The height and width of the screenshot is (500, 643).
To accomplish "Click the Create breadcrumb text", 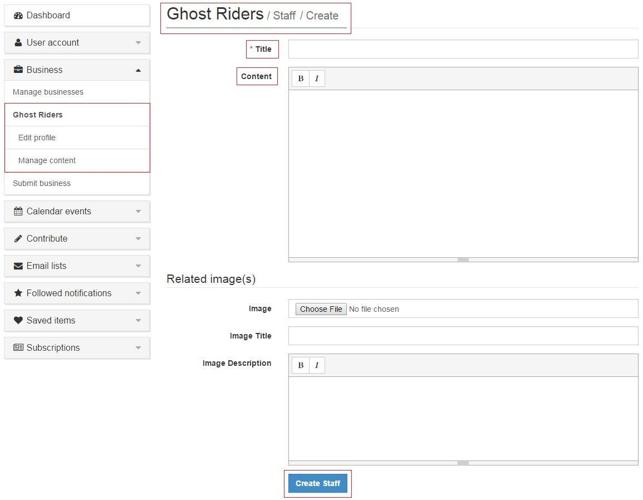I will point(322,16).
